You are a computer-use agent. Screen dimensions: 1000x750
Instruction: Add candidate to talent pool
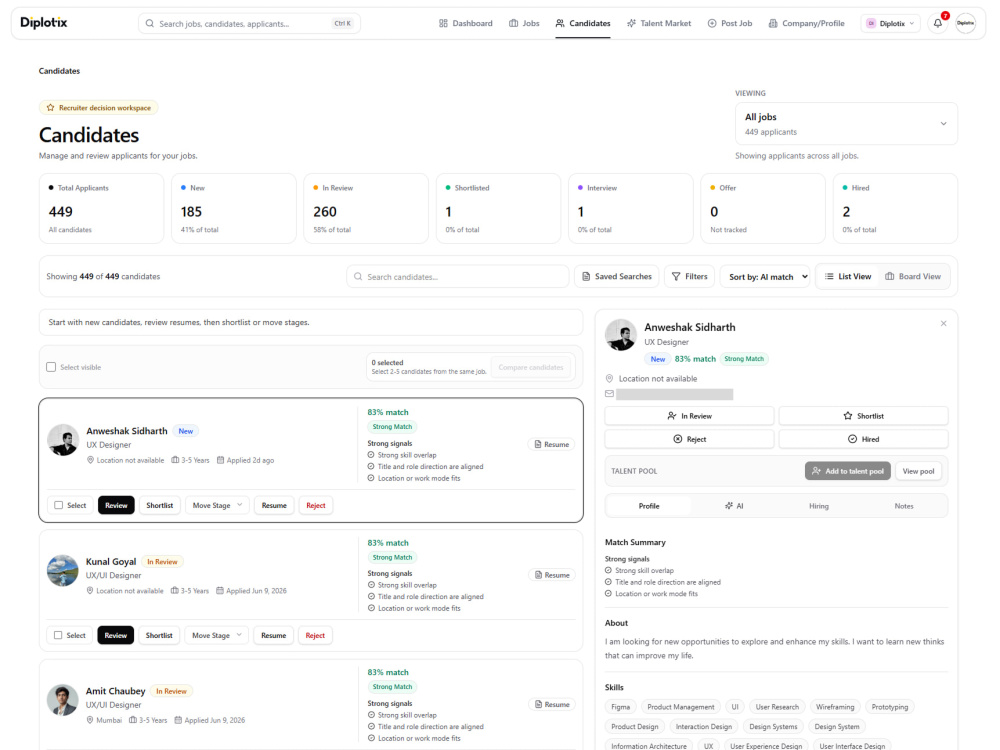848,471
